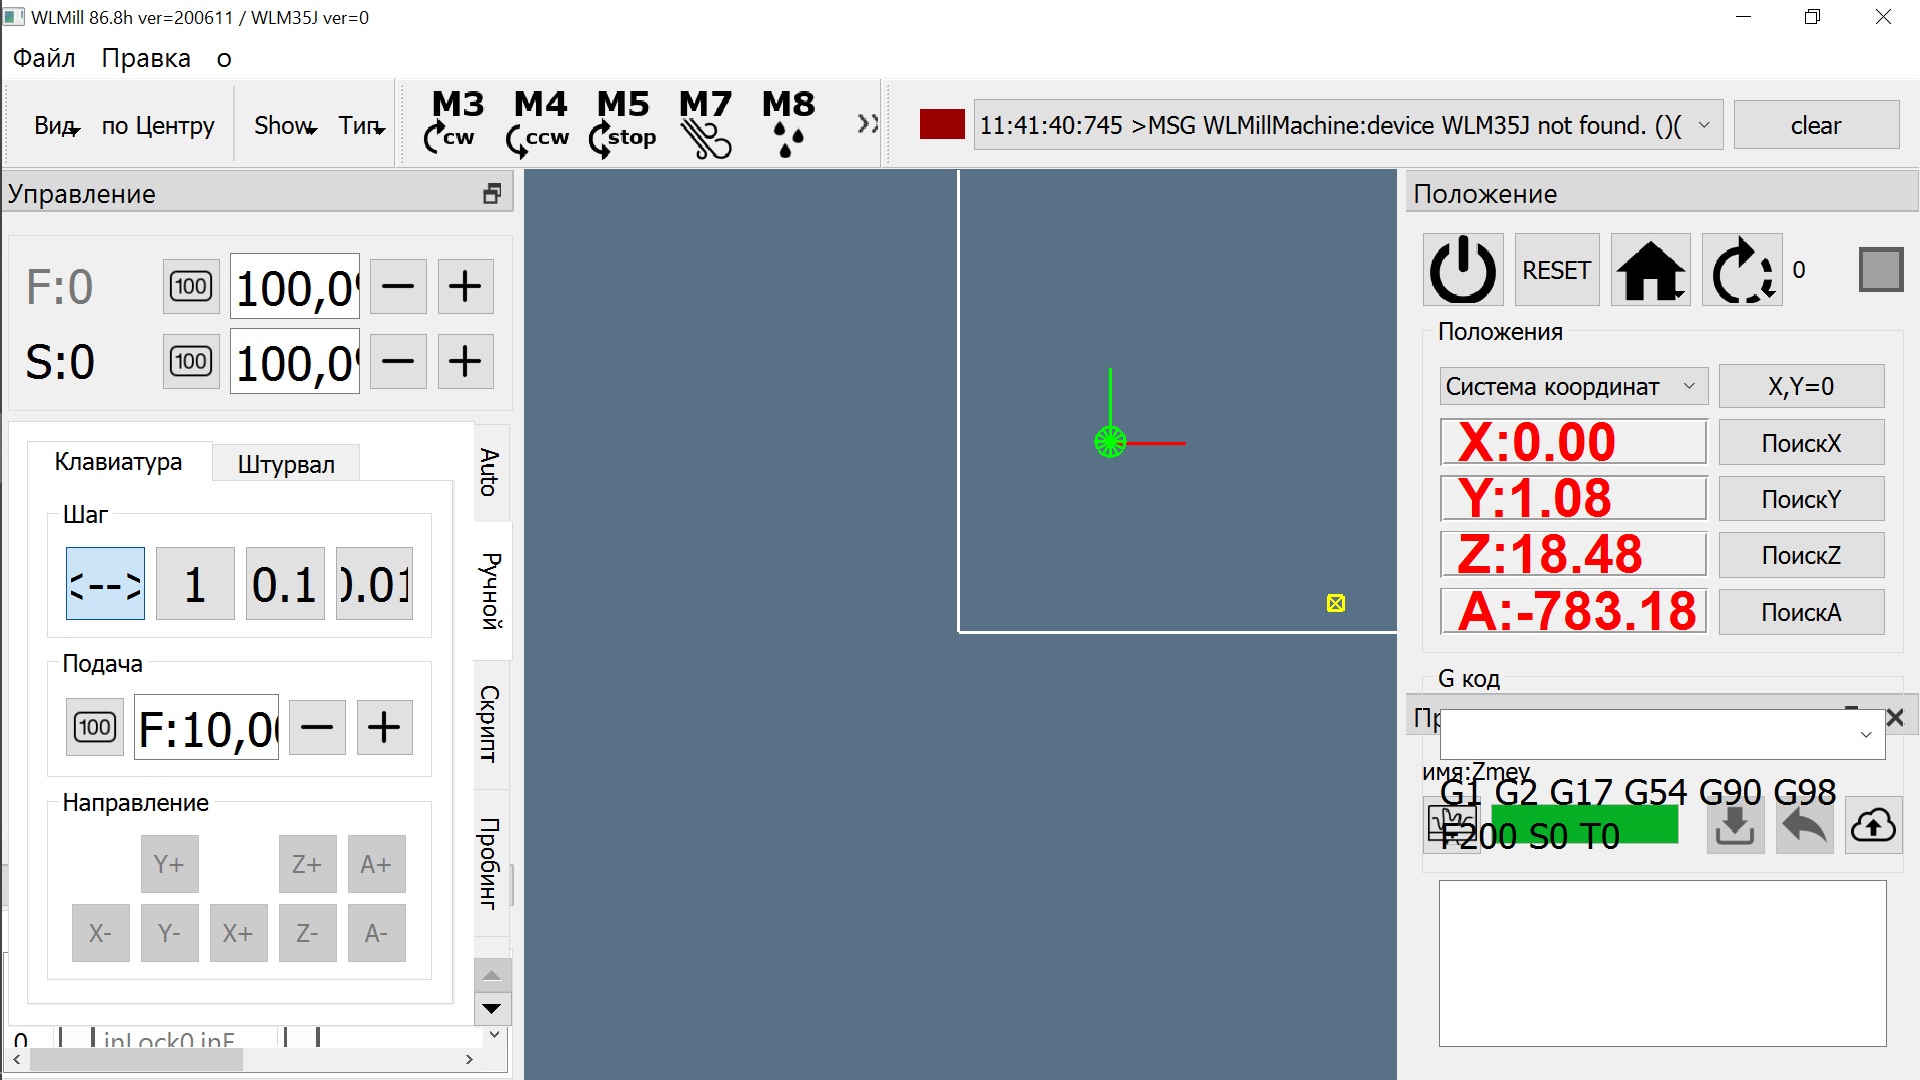
Task: Open the Вид view dropdown
Action: click(x=57, y=126)
